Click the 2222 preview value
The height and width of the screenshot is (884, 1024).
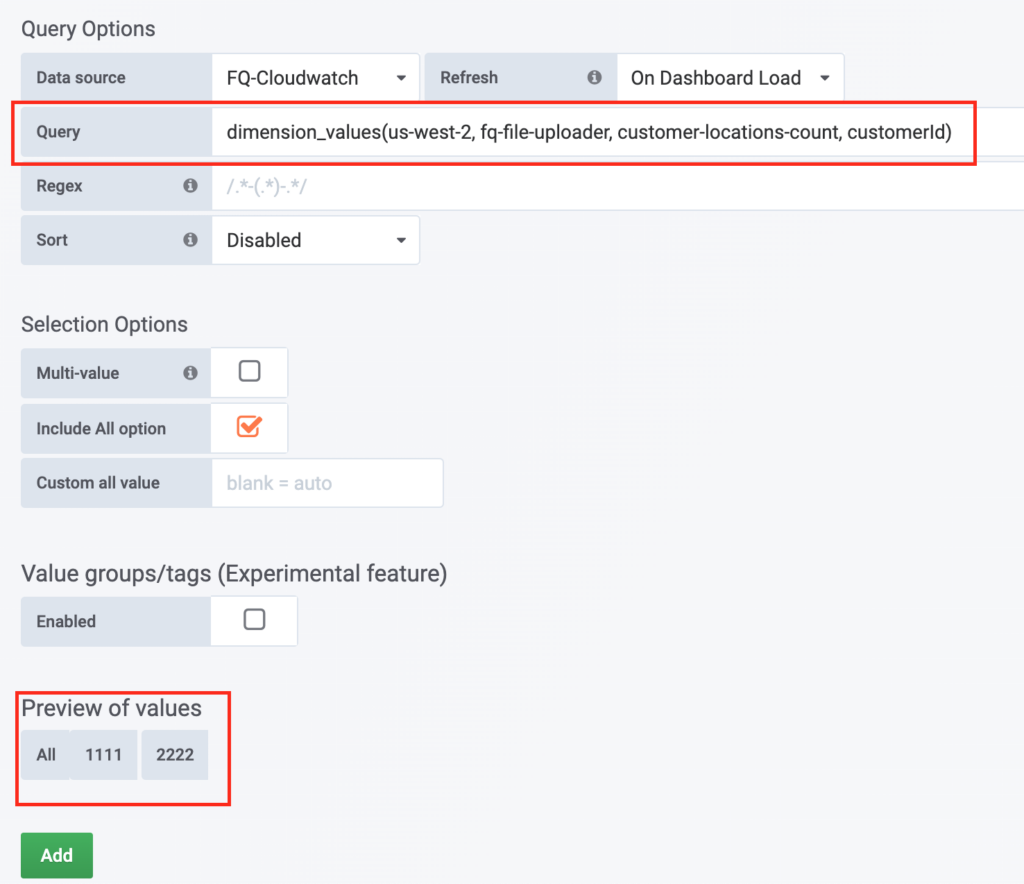[175, 755]
